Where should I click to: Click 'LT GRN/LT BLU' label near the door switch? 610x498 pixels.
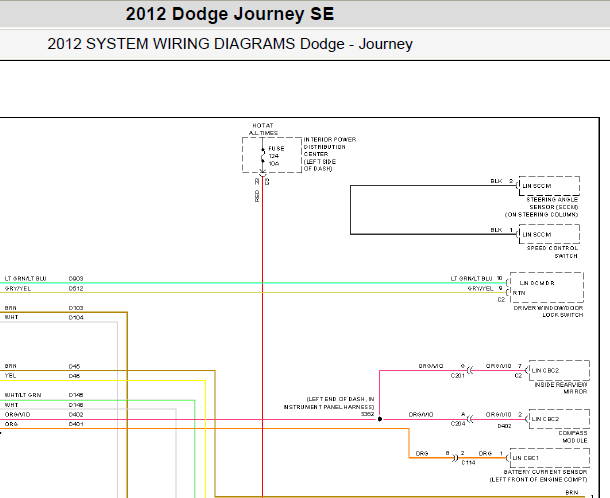pos(472,279)
